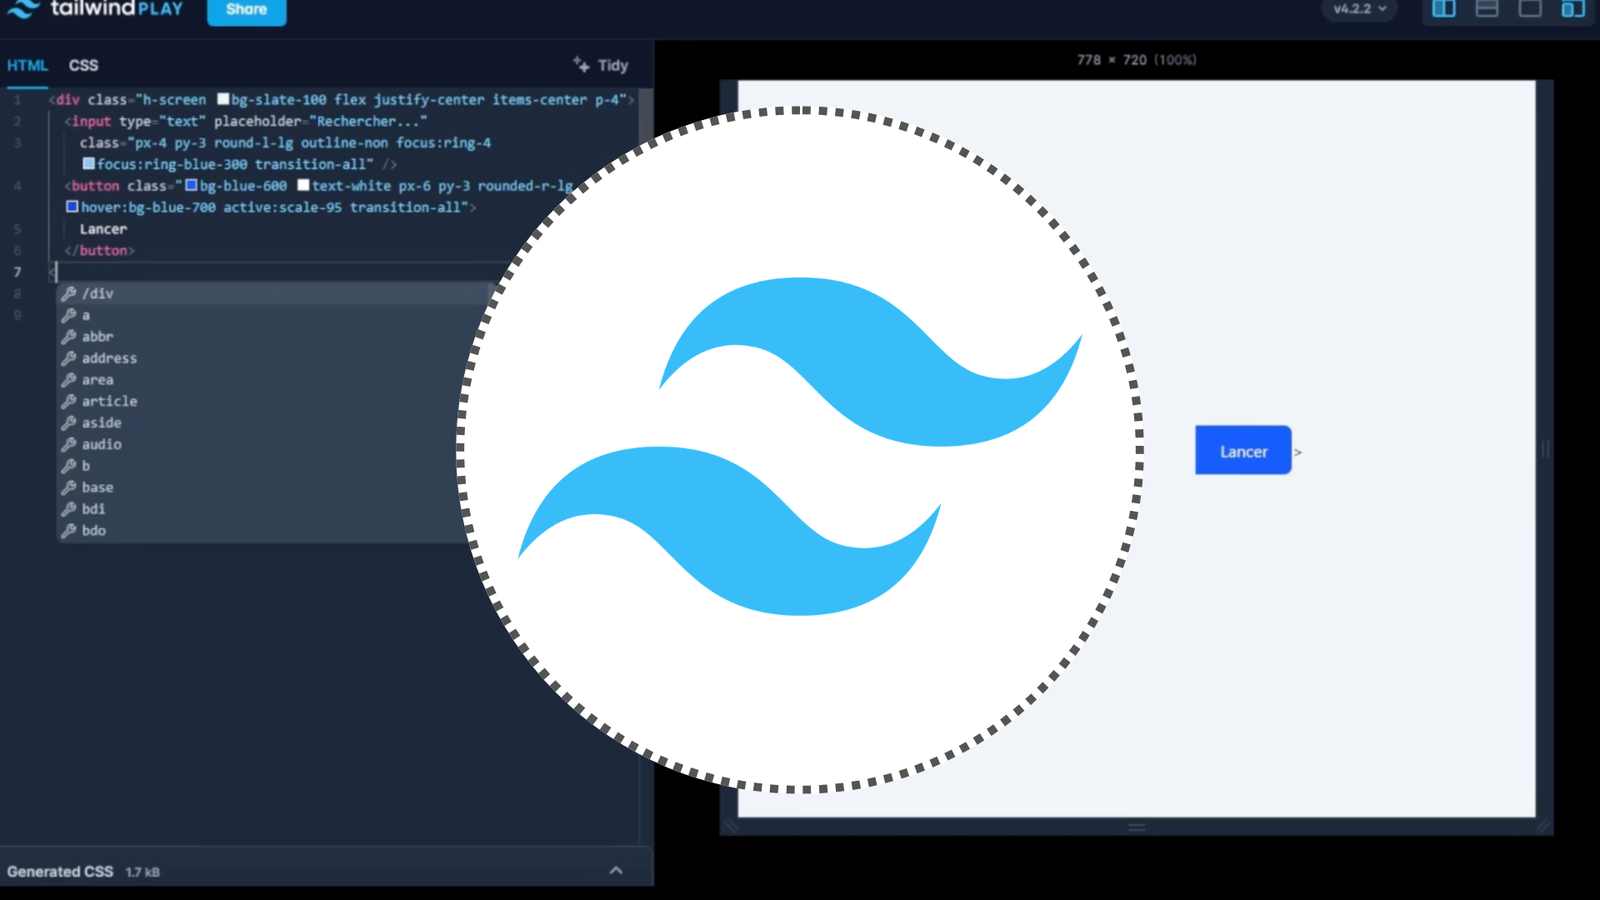Click the preview right-edge resize handle

(1545, 449)
